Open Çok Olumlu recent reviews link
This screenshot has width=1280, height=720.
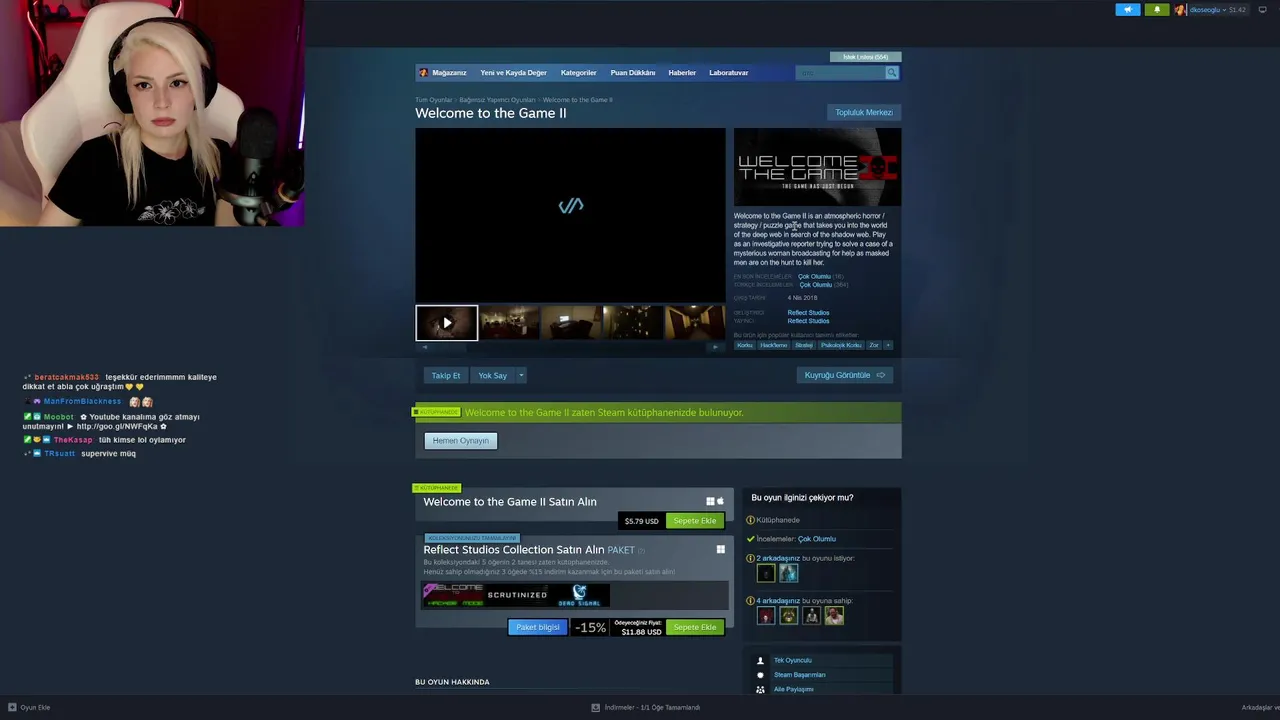[814, 276]
